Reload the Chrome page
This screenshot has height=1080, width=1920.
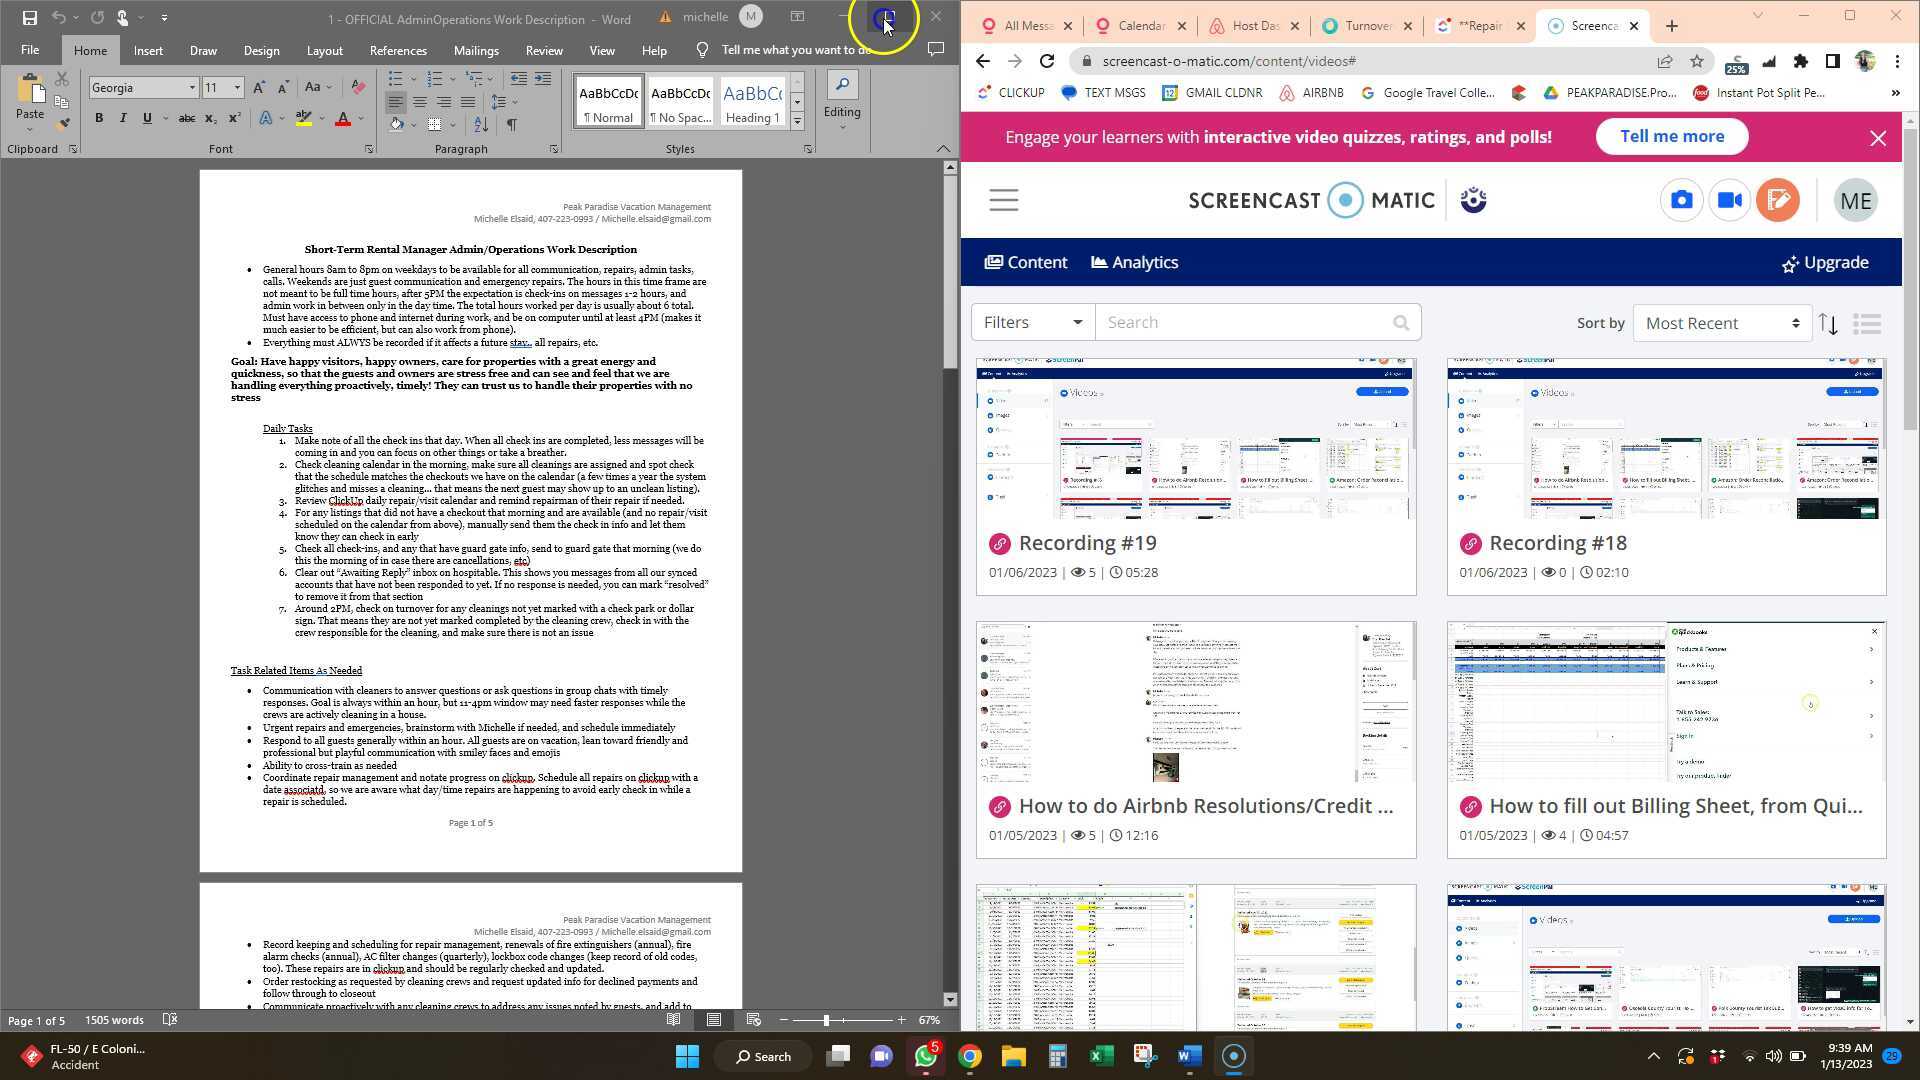coord(1046,62)
